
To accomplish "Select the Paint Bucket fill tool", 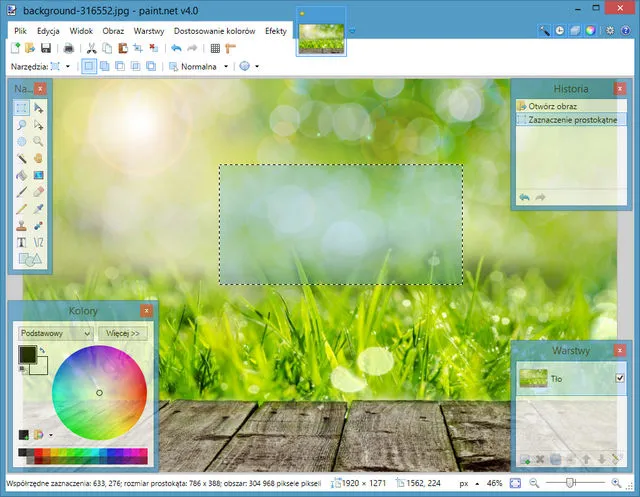I will click(x=22, y=175).
